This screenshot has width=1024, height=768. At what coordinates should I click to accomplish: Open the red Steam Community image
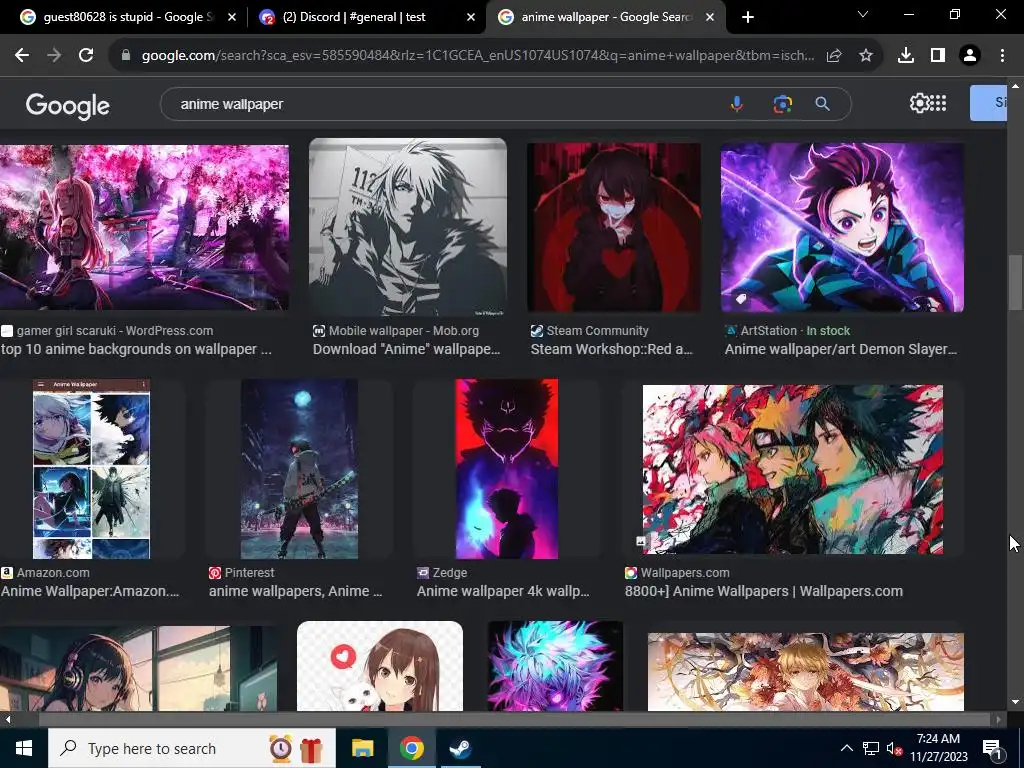[614, 227]
